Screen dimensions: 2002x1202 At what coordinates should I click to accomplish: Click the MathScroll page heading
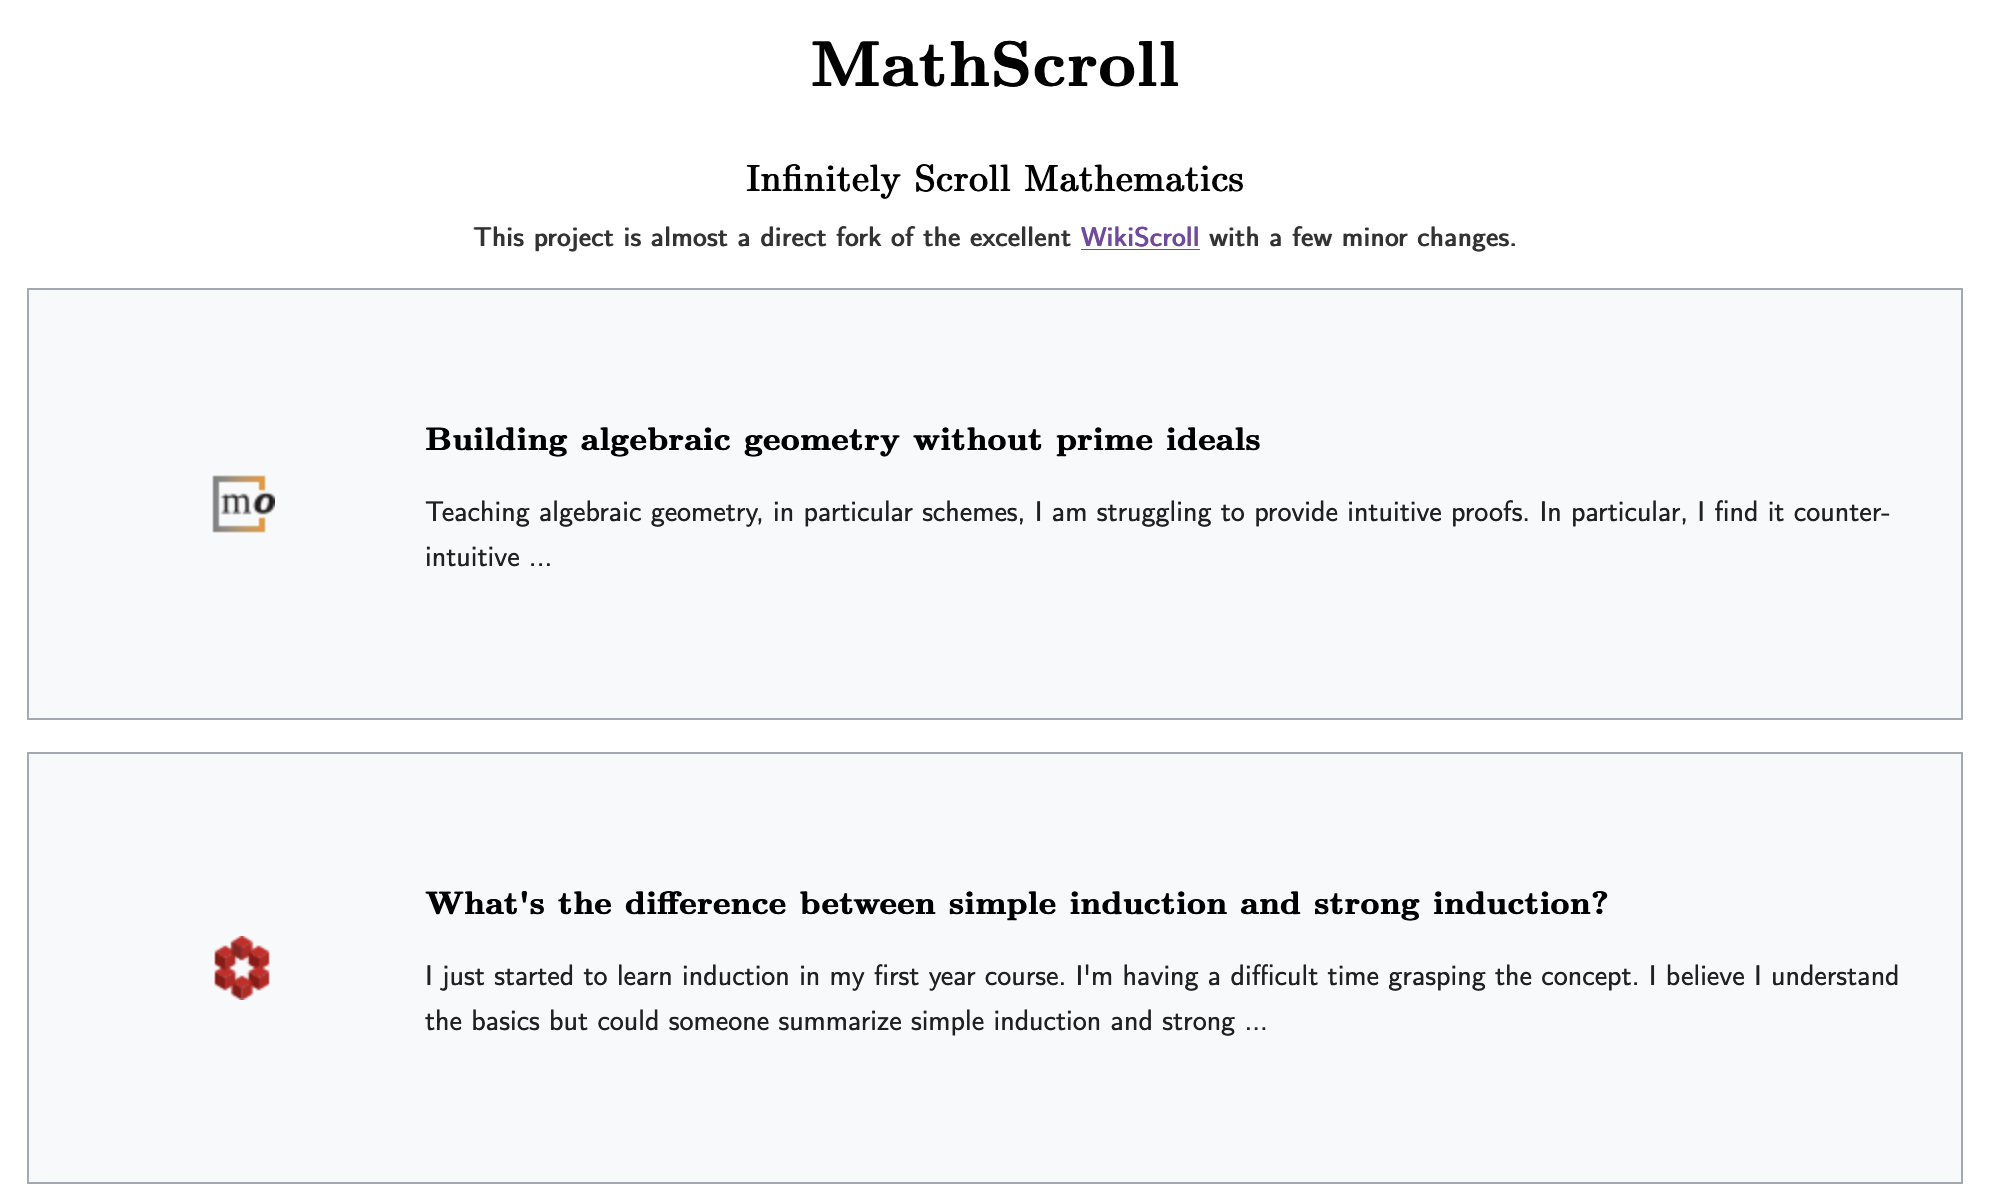pos(995,66)
